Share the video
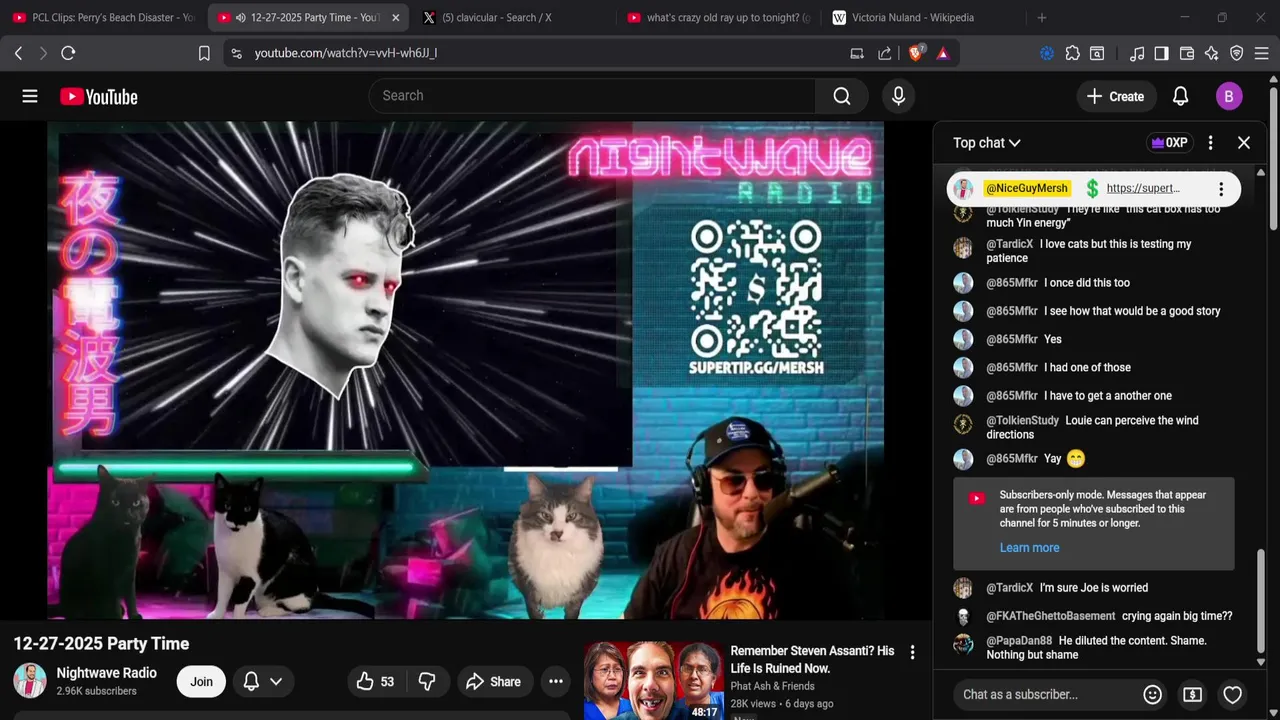This screenshot has height=720, width=1280. 494,682
